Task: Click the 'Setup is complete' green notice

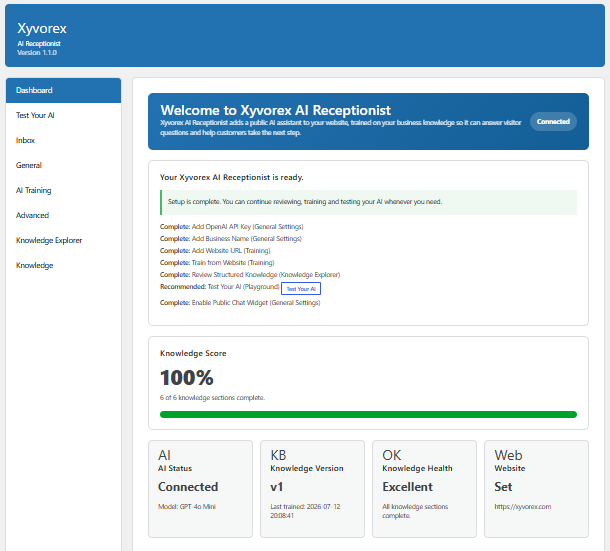Action: click(368, 202)
